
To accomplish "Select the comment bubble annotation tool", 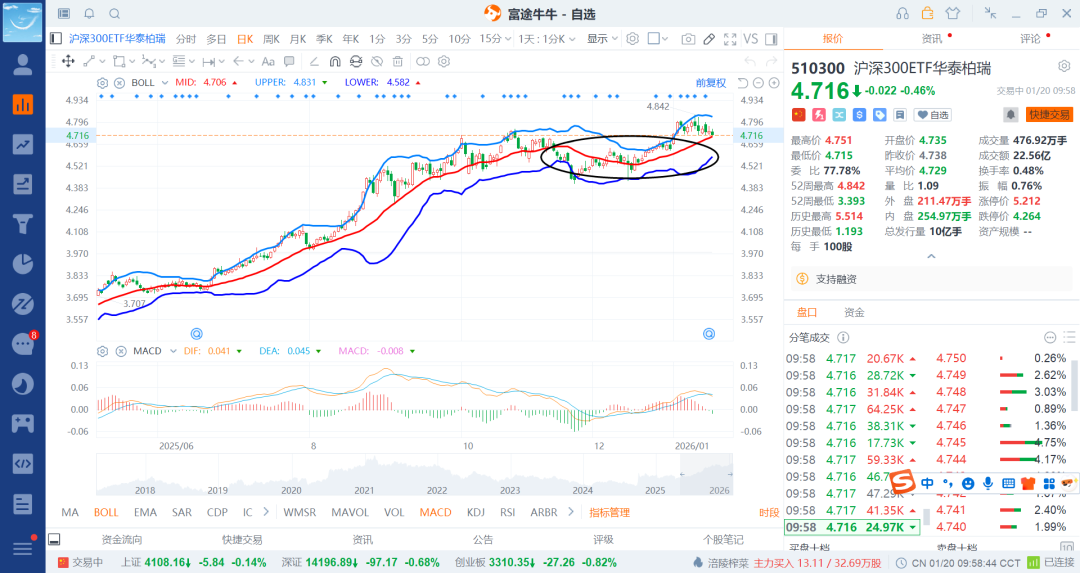I will coord(289,61).
